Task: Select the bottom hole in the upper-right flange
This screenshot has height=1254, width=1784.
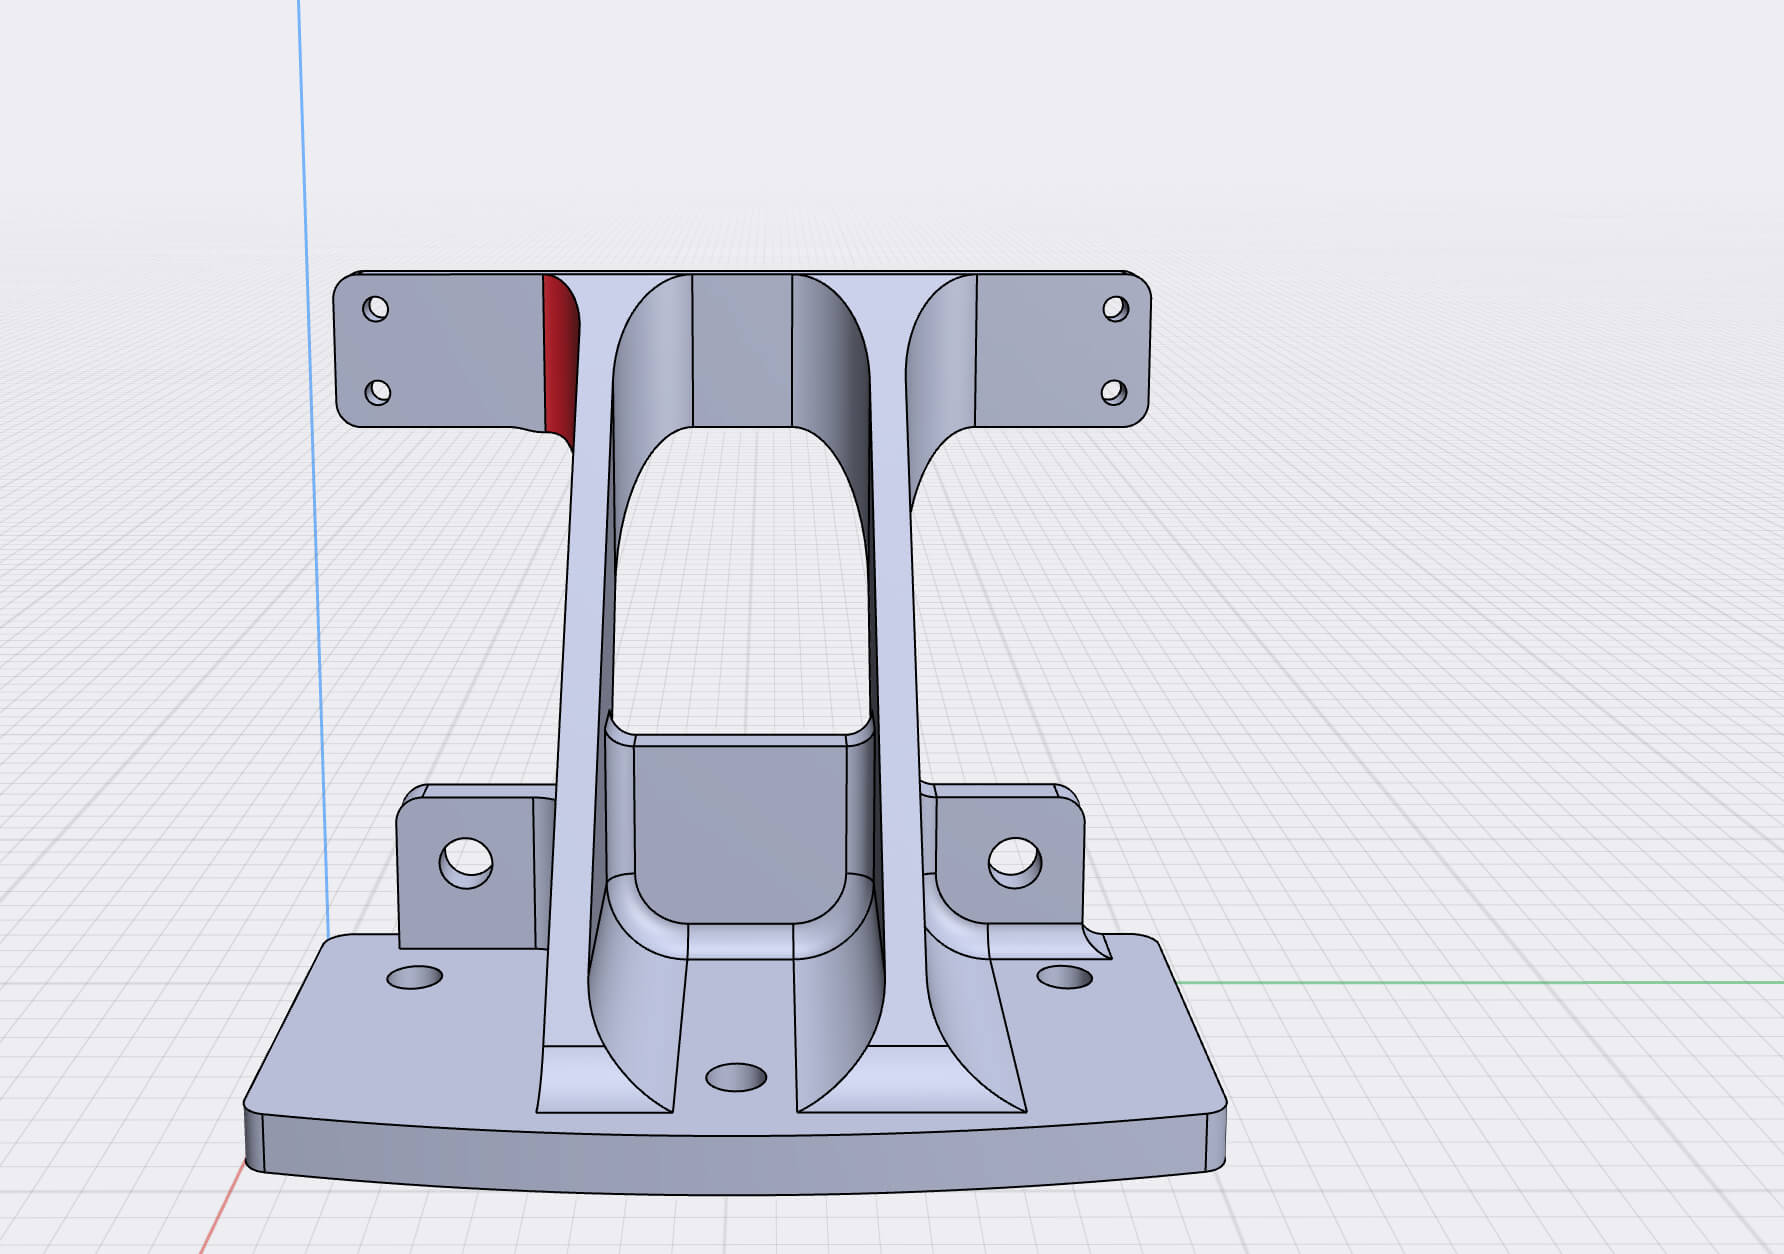Action: pos(1114,392)
